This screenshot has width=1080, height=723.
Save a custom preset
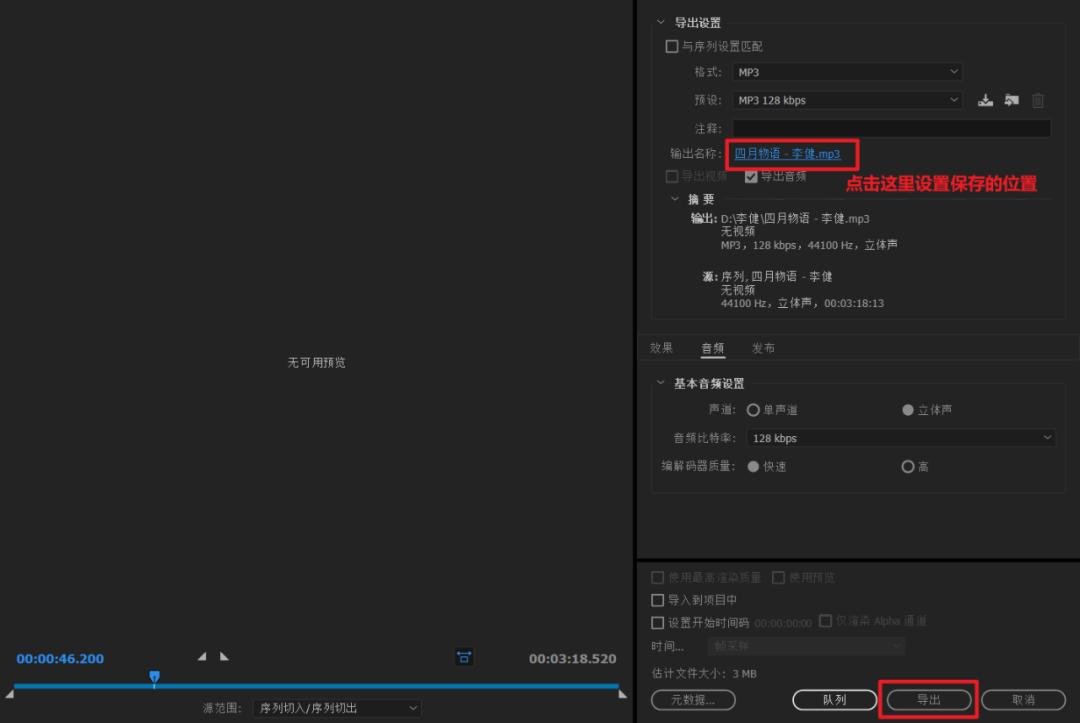pyautogui.click(x=986, y=100)
